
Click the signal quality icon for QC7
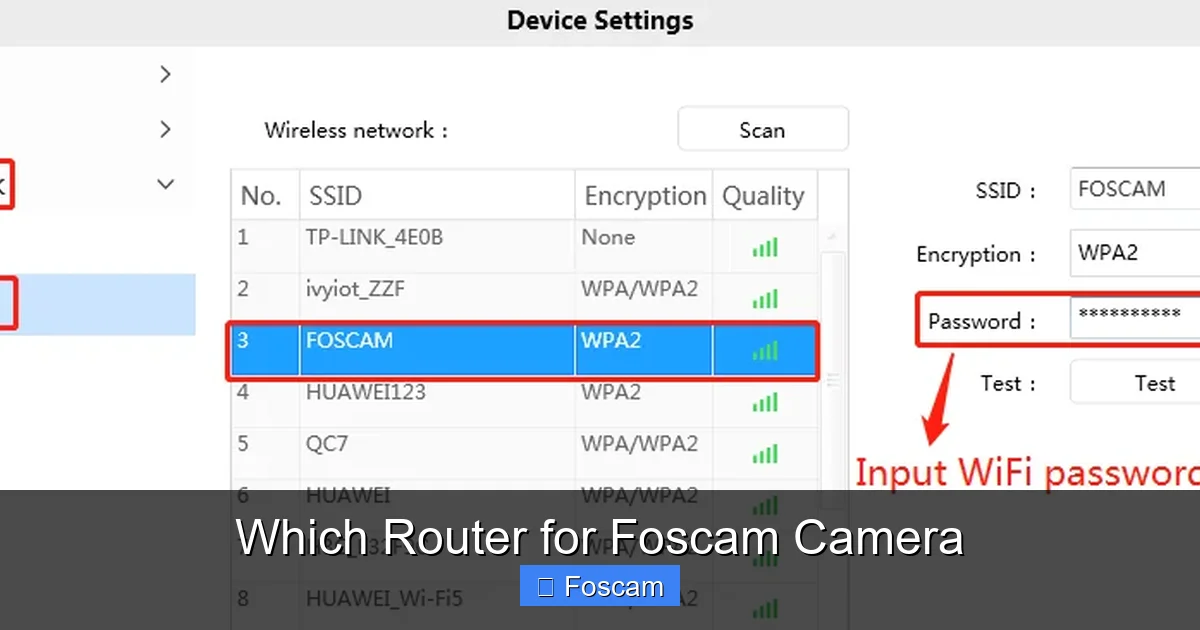tap(765, 454)
